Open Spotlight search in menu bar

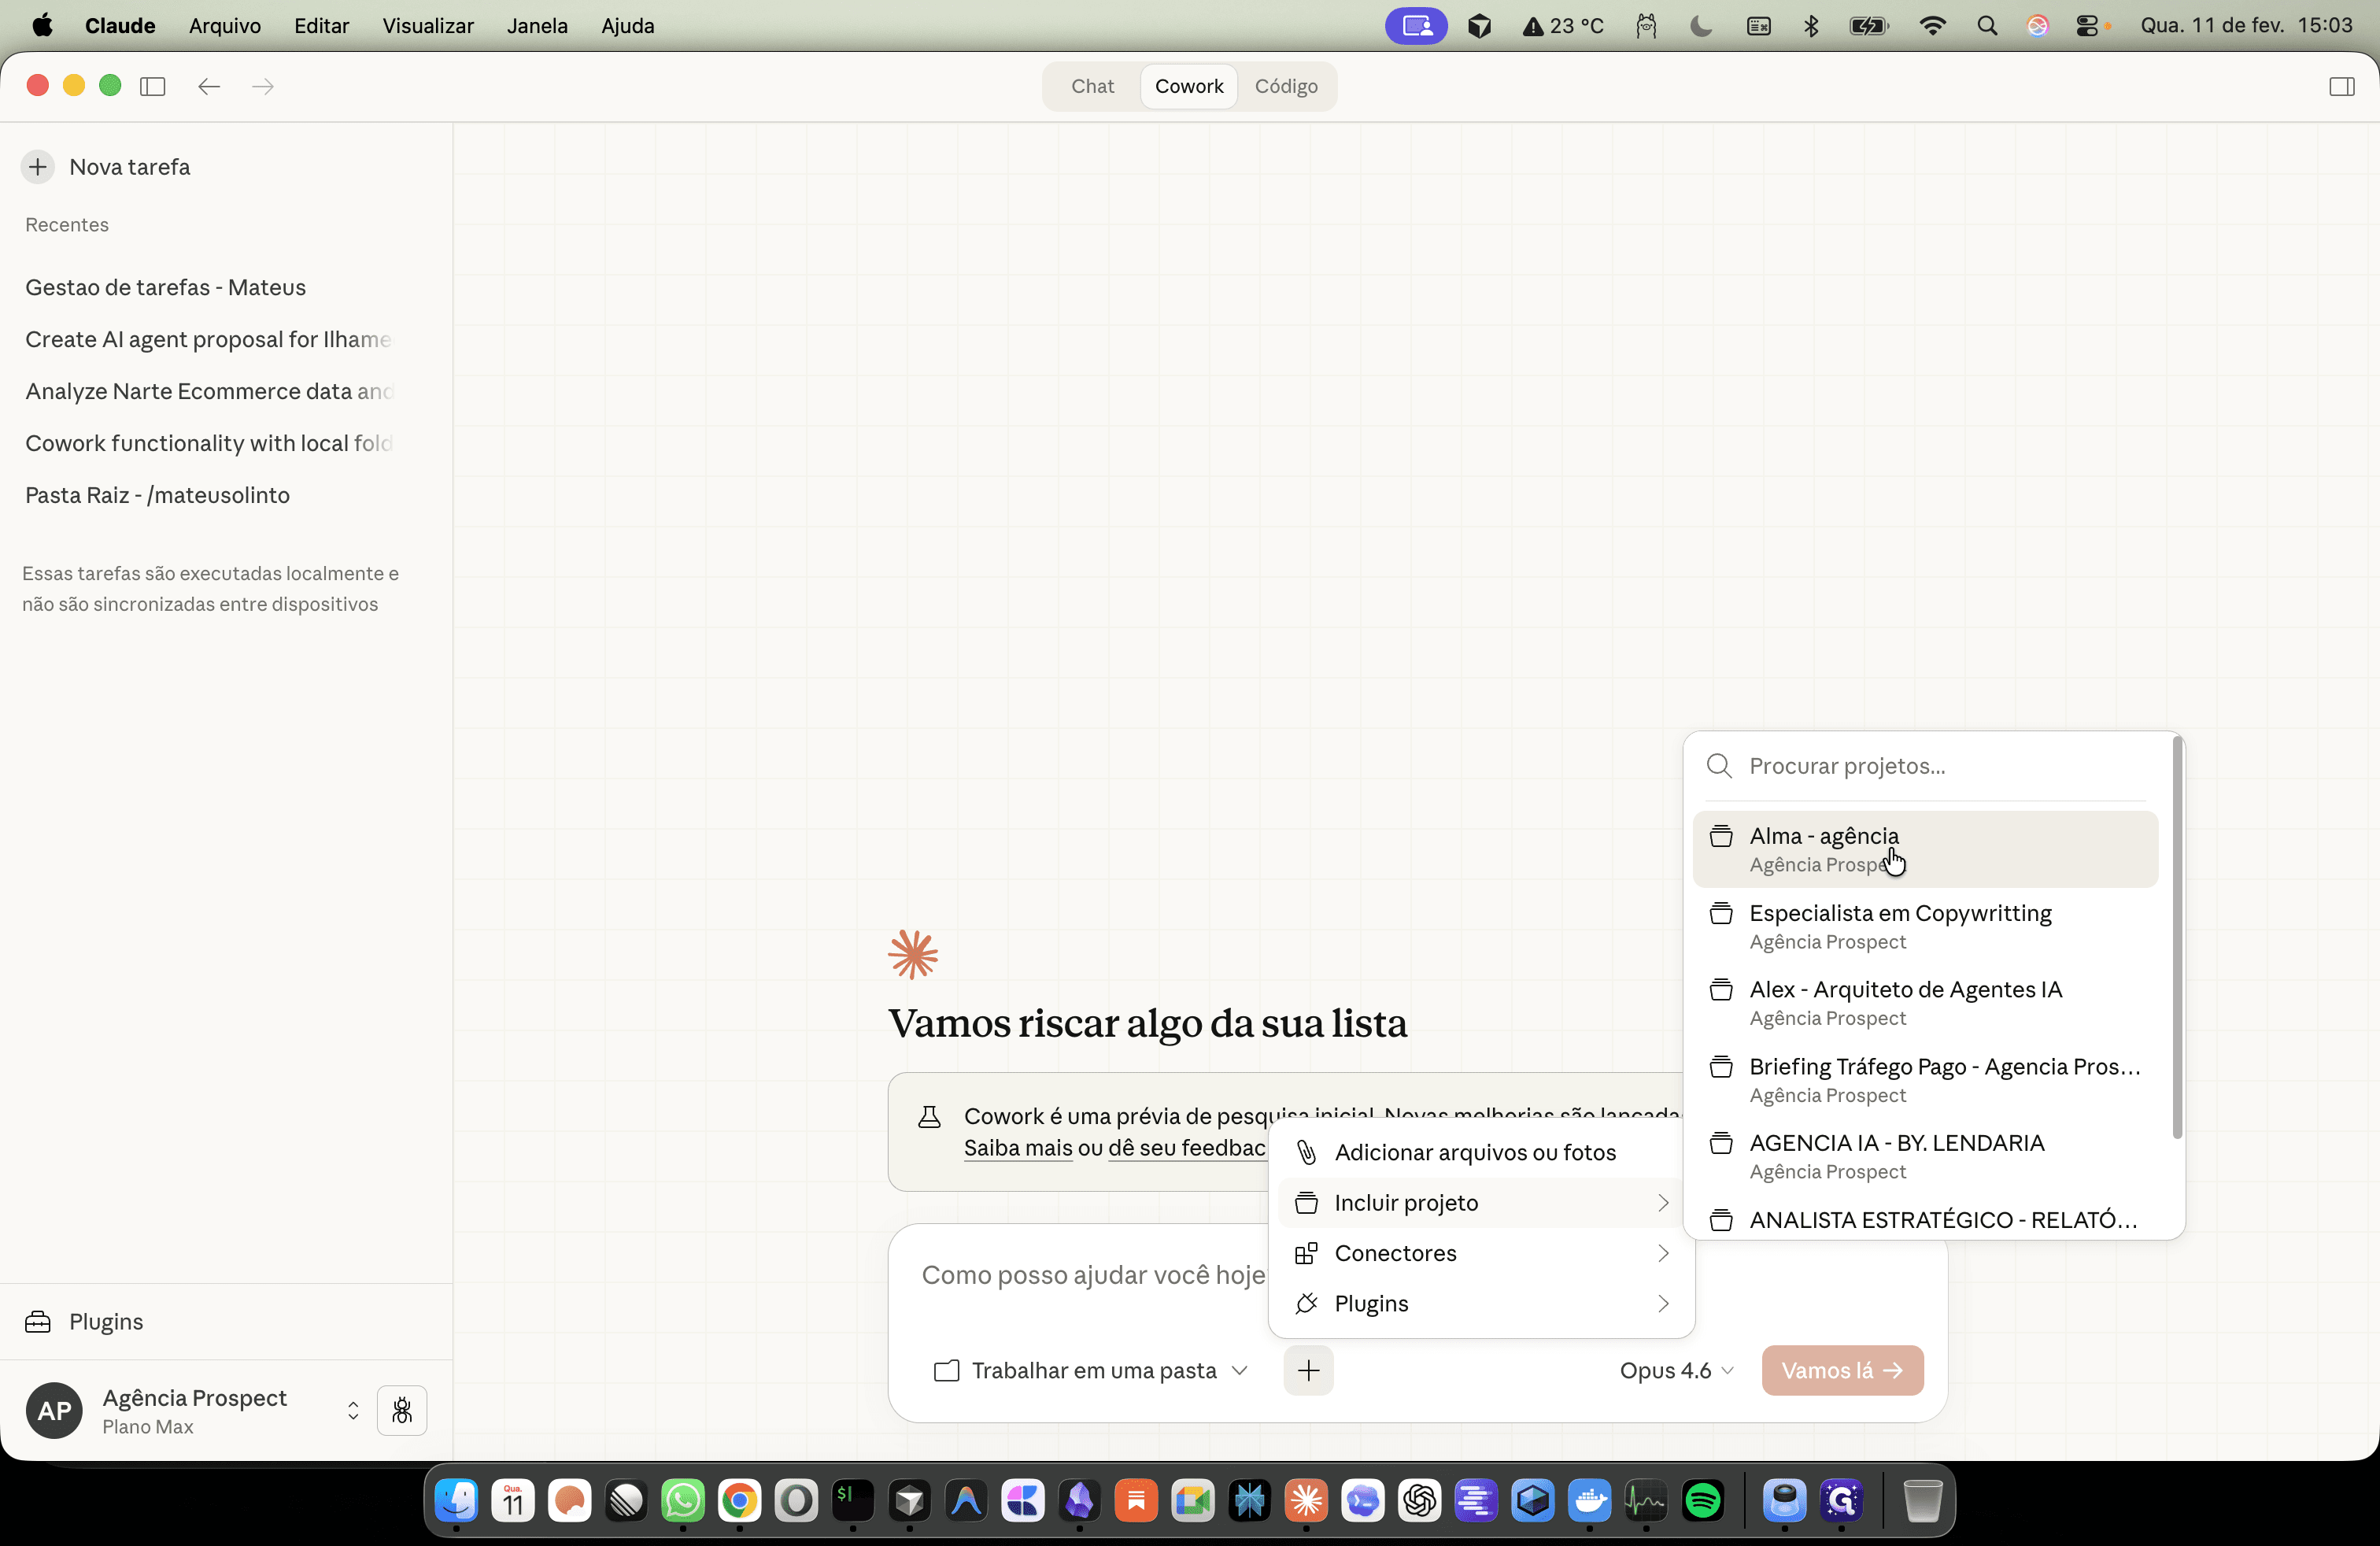1987,26
